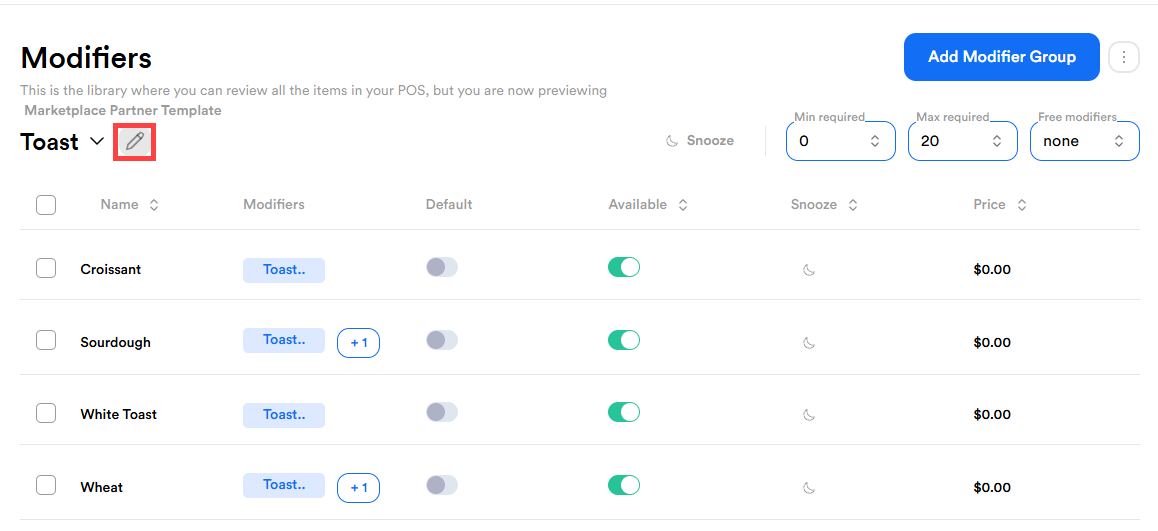Select the Croissant row checkbox
The width and height of the screenshot is (1158, 531).
tap(46, 268)
